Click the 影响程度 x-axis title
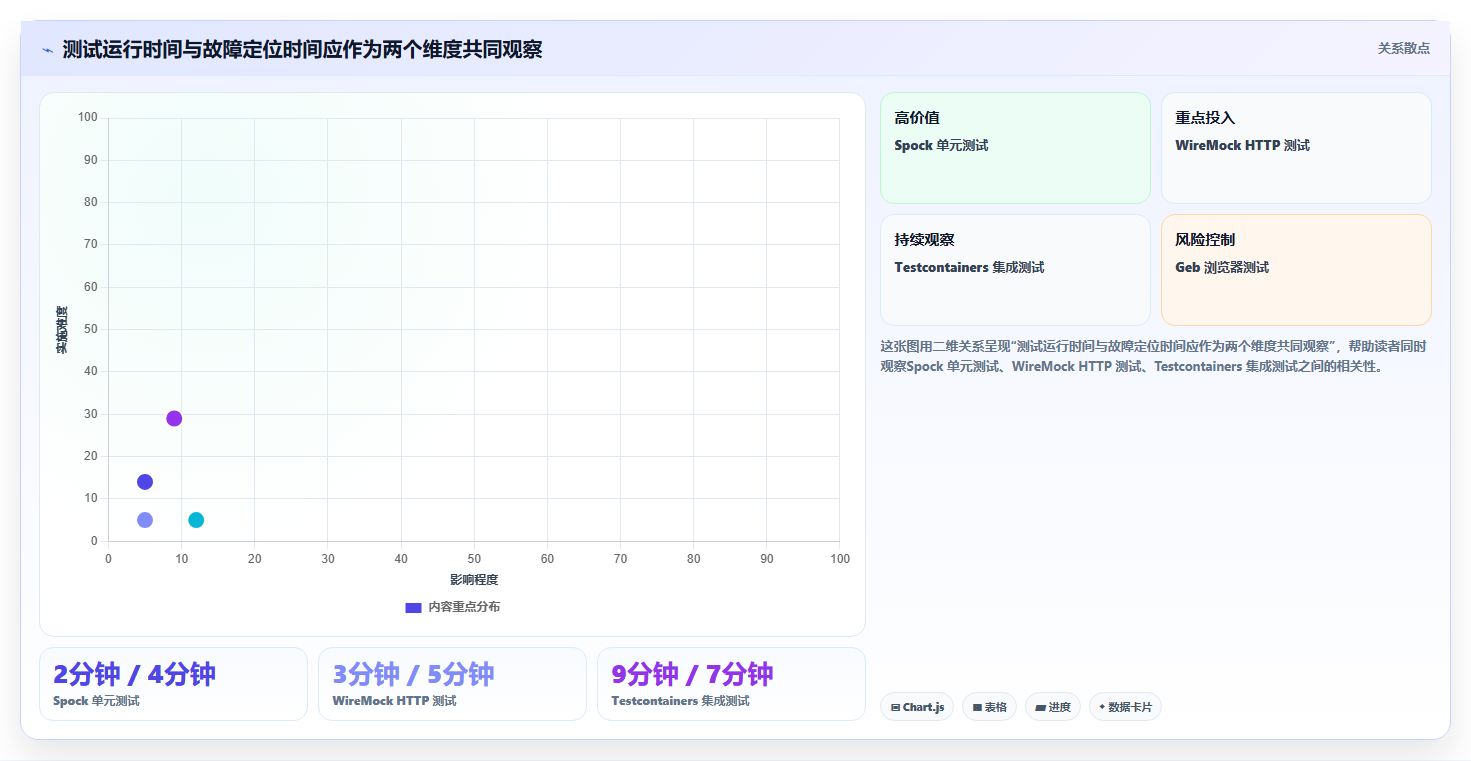 tap(474, 580)
